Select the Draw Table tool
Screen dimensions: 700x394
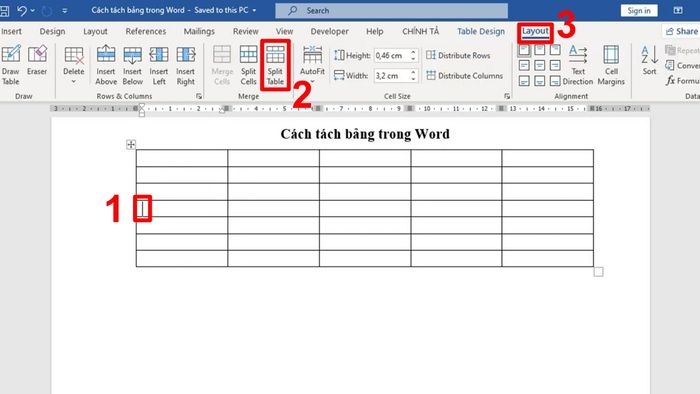(x=11, y=65)
